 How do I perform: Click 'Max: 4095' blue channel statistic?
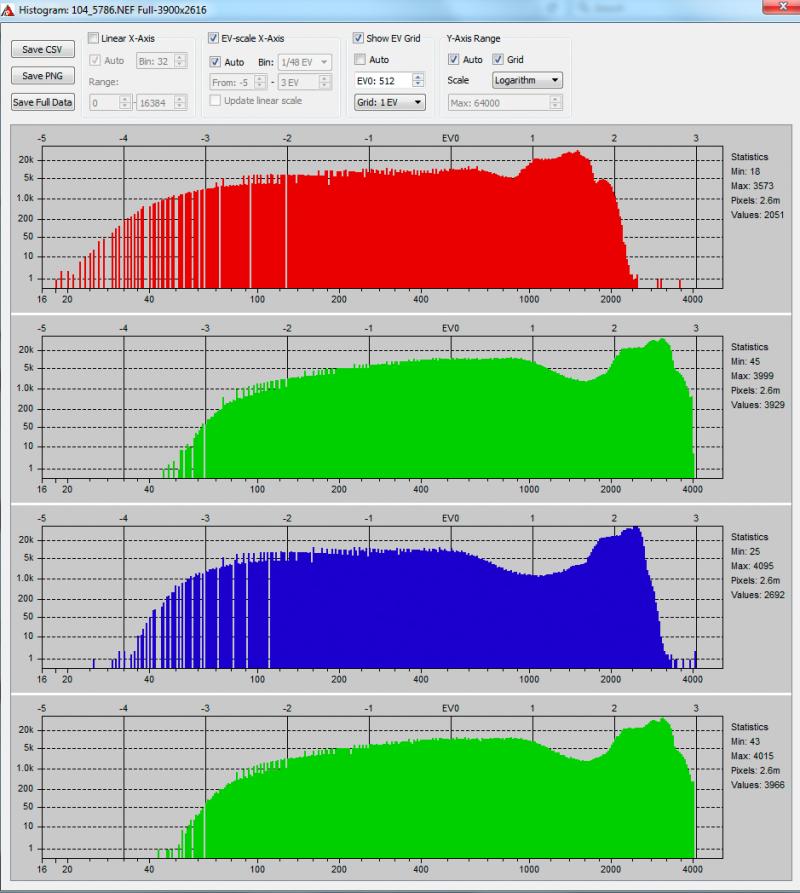click(752, 566)
